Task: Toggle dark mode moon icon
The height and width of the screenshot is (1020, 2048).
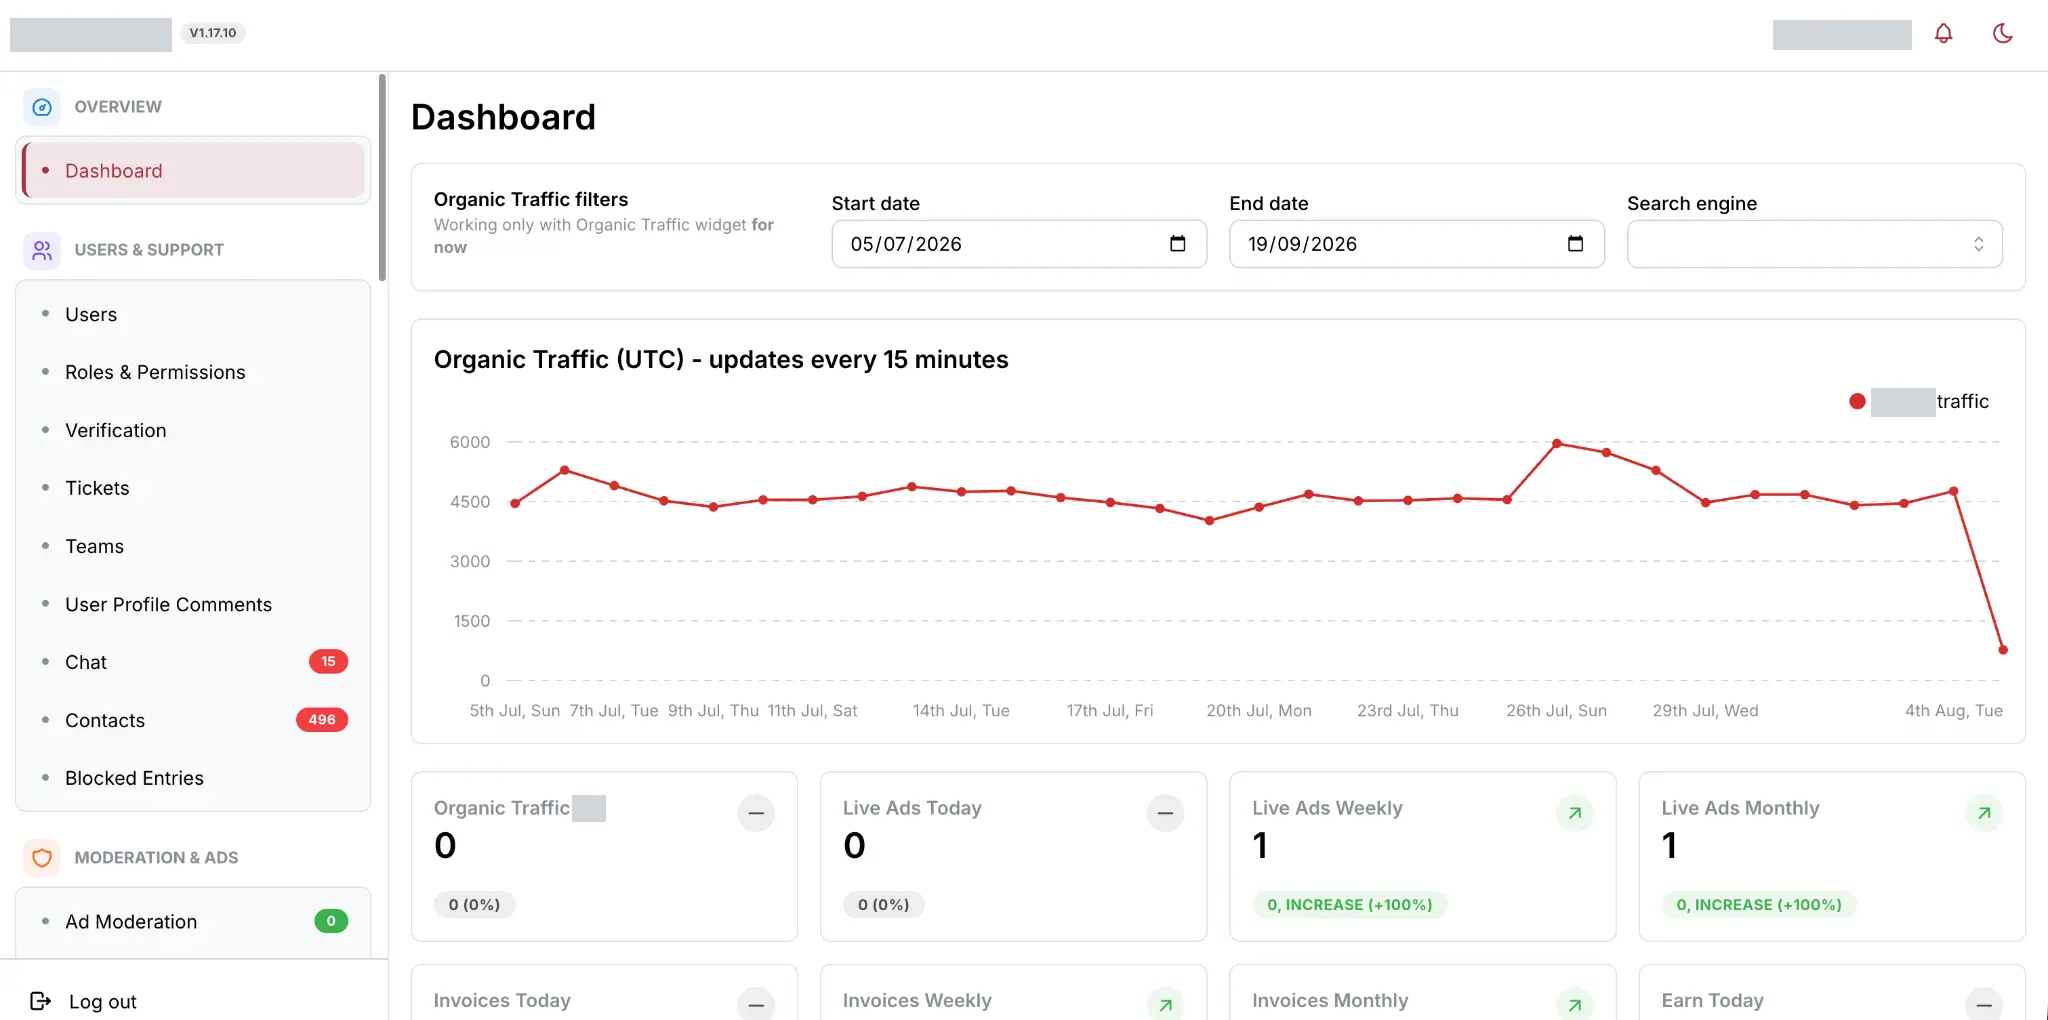Action: coord(2002,33)
